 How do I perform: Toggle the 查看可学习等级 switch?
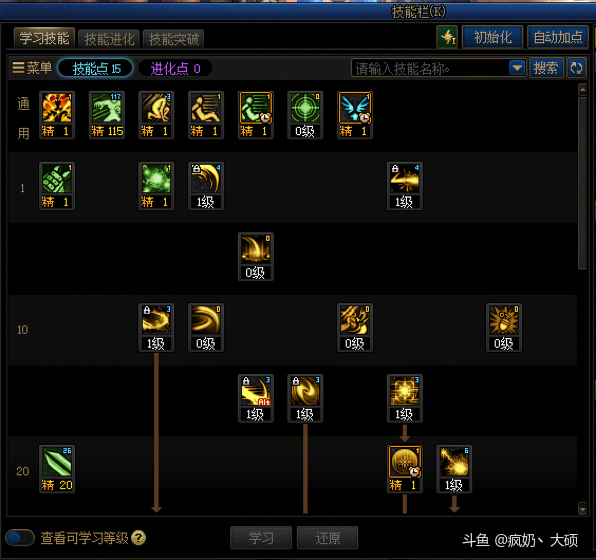tap(20, 538)
